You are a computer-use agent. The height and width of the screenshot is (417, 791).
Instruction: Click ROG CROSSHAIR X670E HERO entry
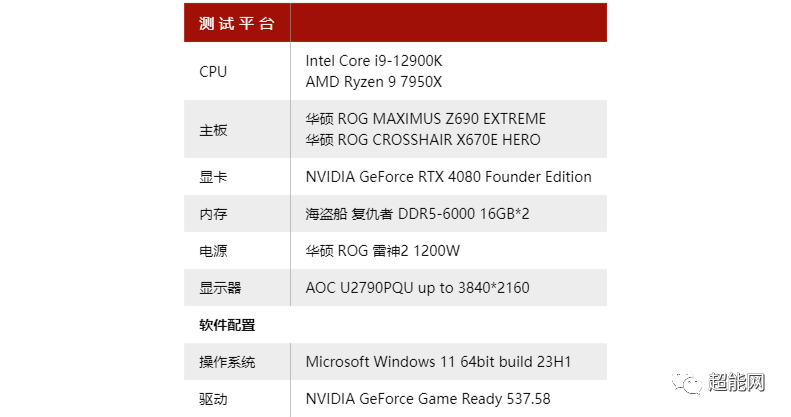(x=423, y=140)
